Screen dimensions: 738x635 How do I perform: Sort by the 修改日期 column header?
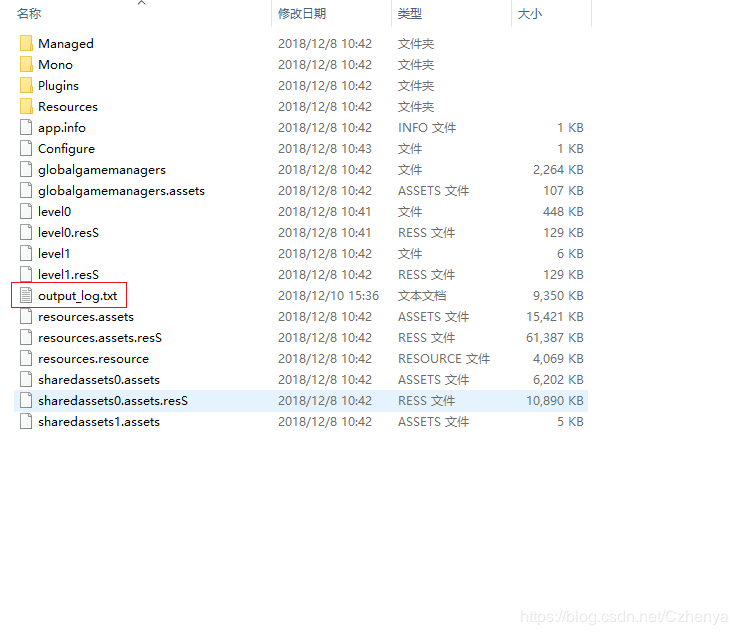[302, 14]
